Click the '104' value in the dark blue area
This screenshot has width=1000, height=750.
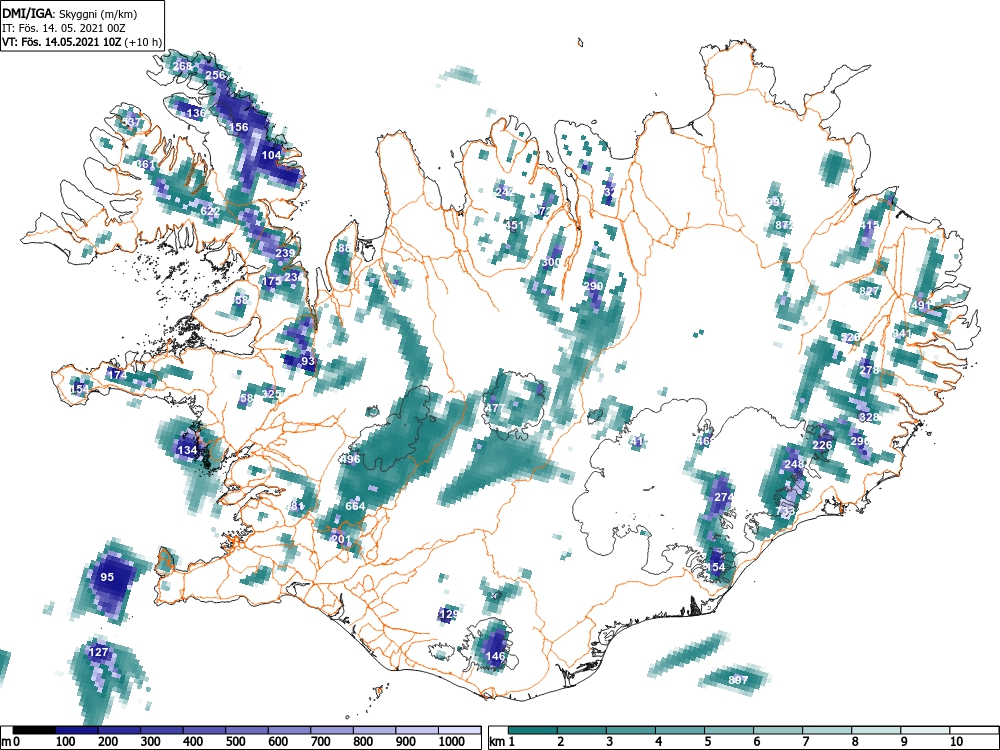pos(272,155)
